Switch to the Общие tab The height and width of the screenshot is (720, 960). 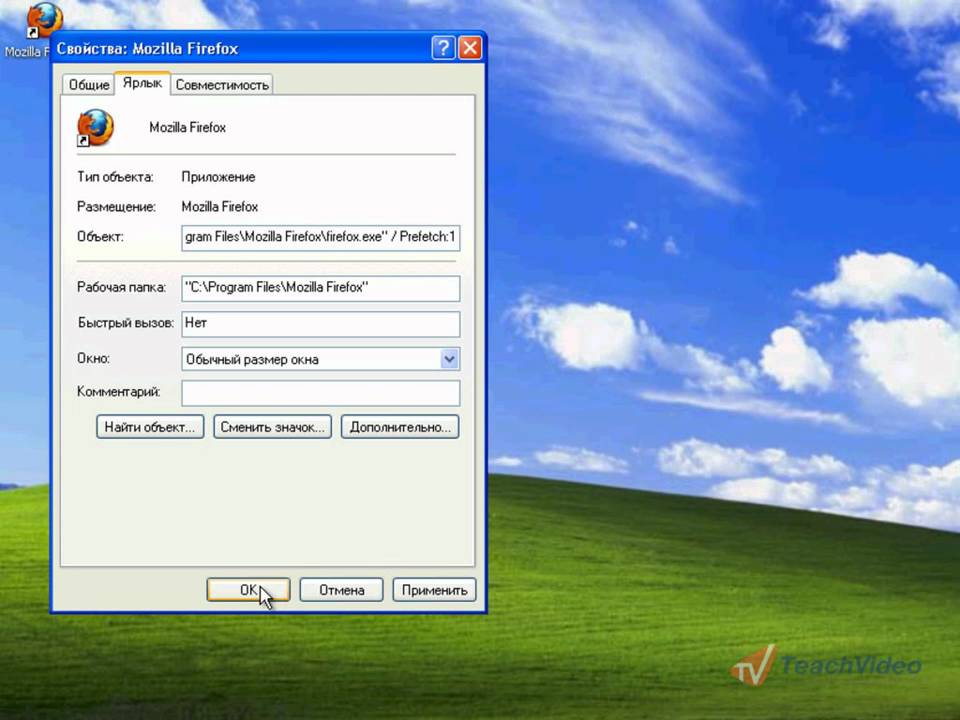(x=89, y=84)
